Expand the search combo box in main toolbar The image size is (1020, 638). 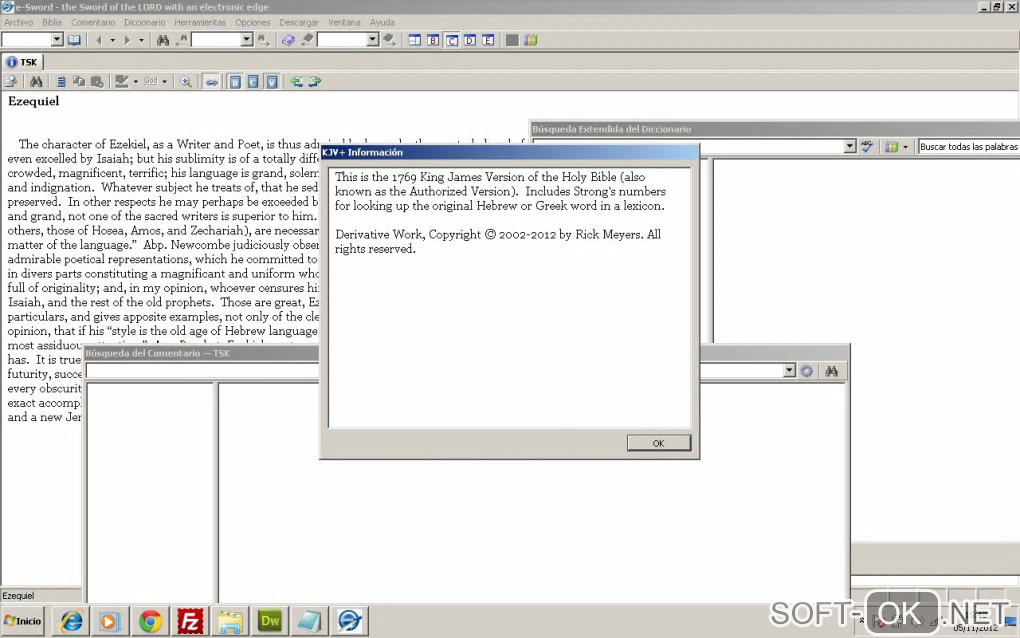246,40
